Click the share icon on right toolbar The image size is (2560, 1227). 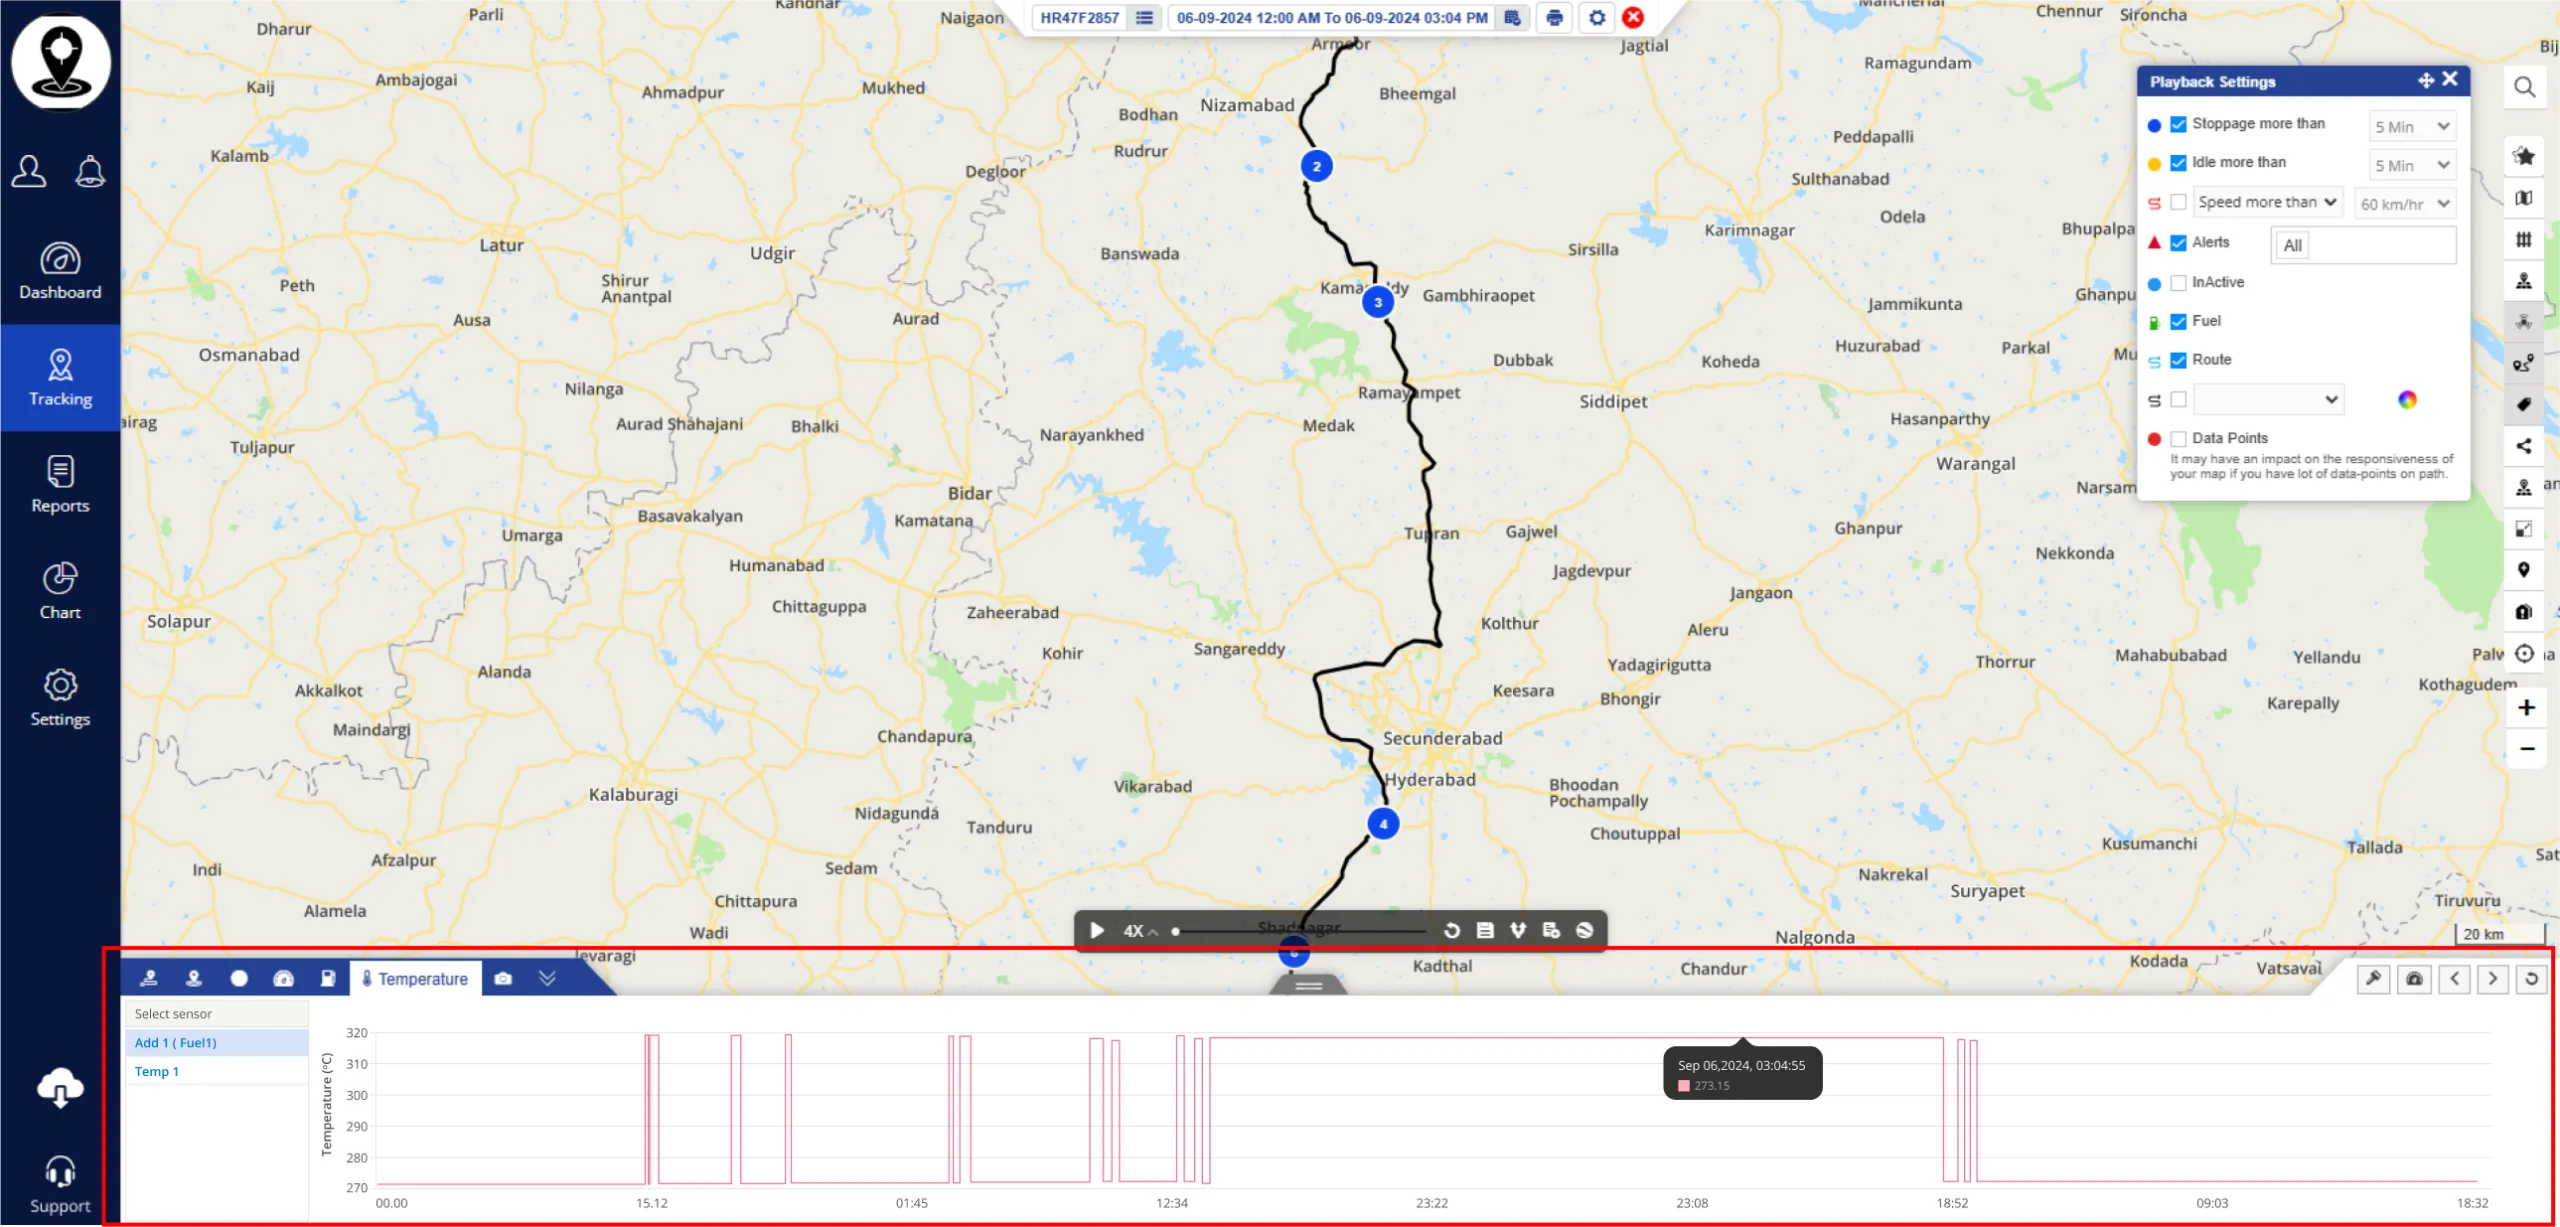(x=2524, y=446)
